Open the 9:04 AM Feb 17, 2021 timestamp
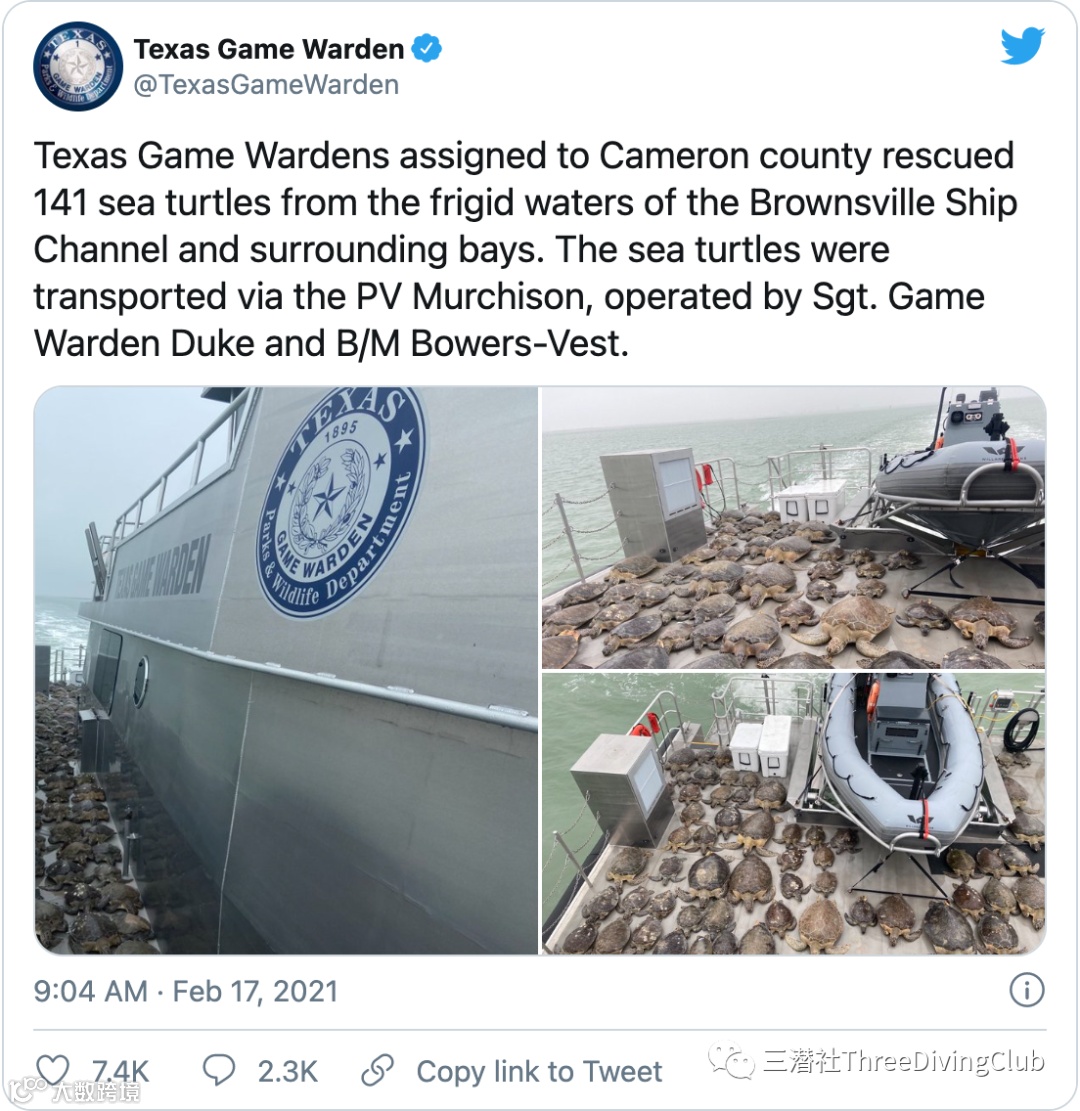This screenshot has height=1111, width=1080. point(186,991)
